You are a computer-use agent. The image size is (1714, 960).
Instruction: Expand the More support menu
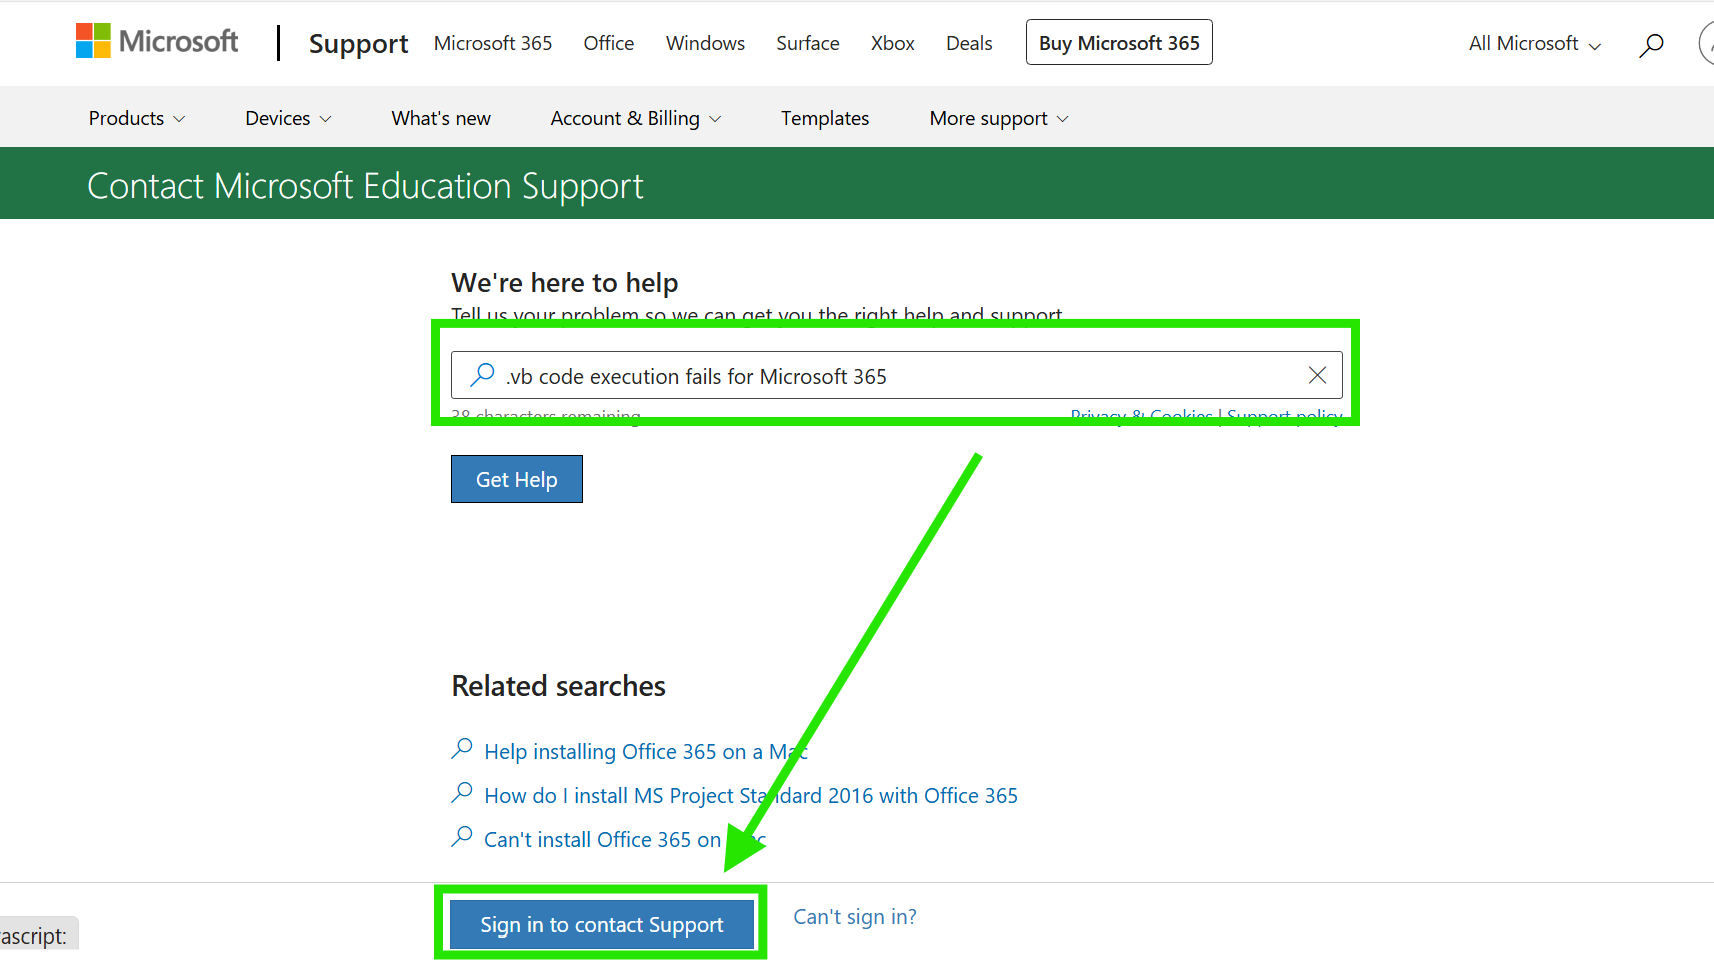point(999,118)
